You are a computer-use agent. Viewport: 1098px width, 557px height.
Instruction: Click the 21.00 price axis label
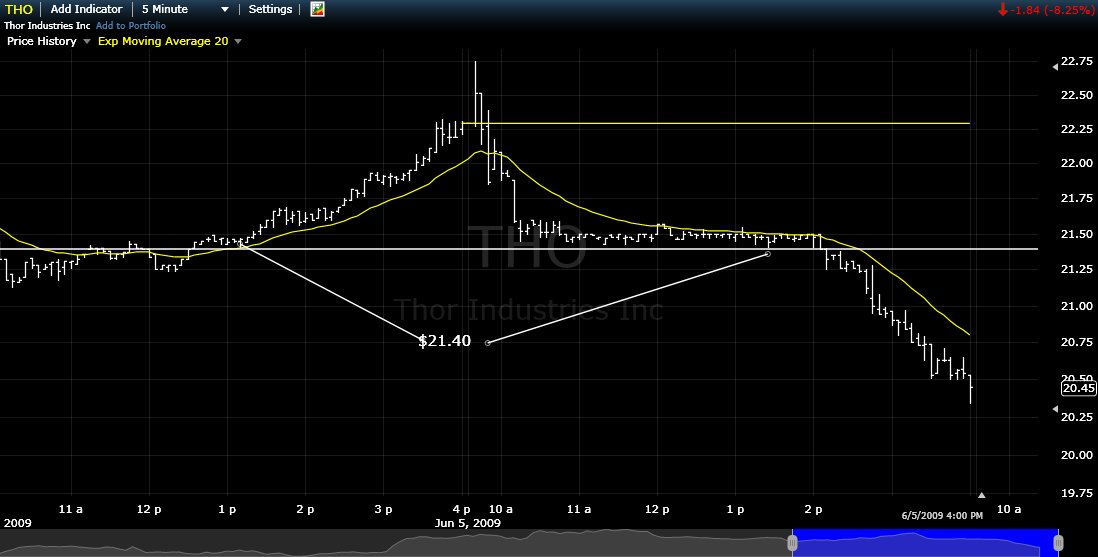[1077, 305]
